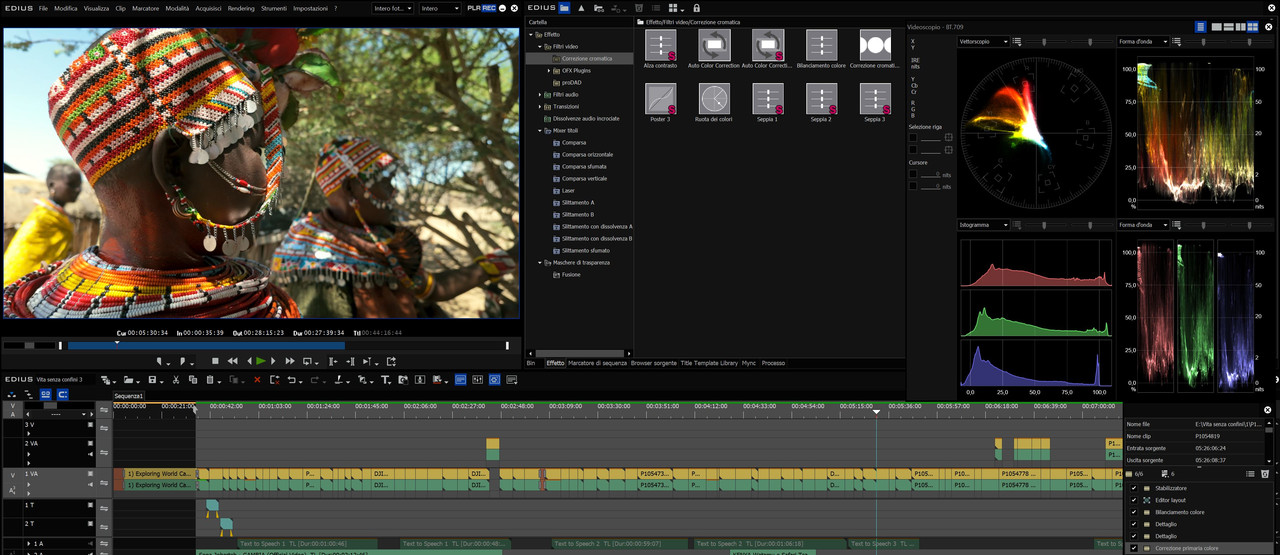Click the lock icon in effect panel toolbar

697,8
